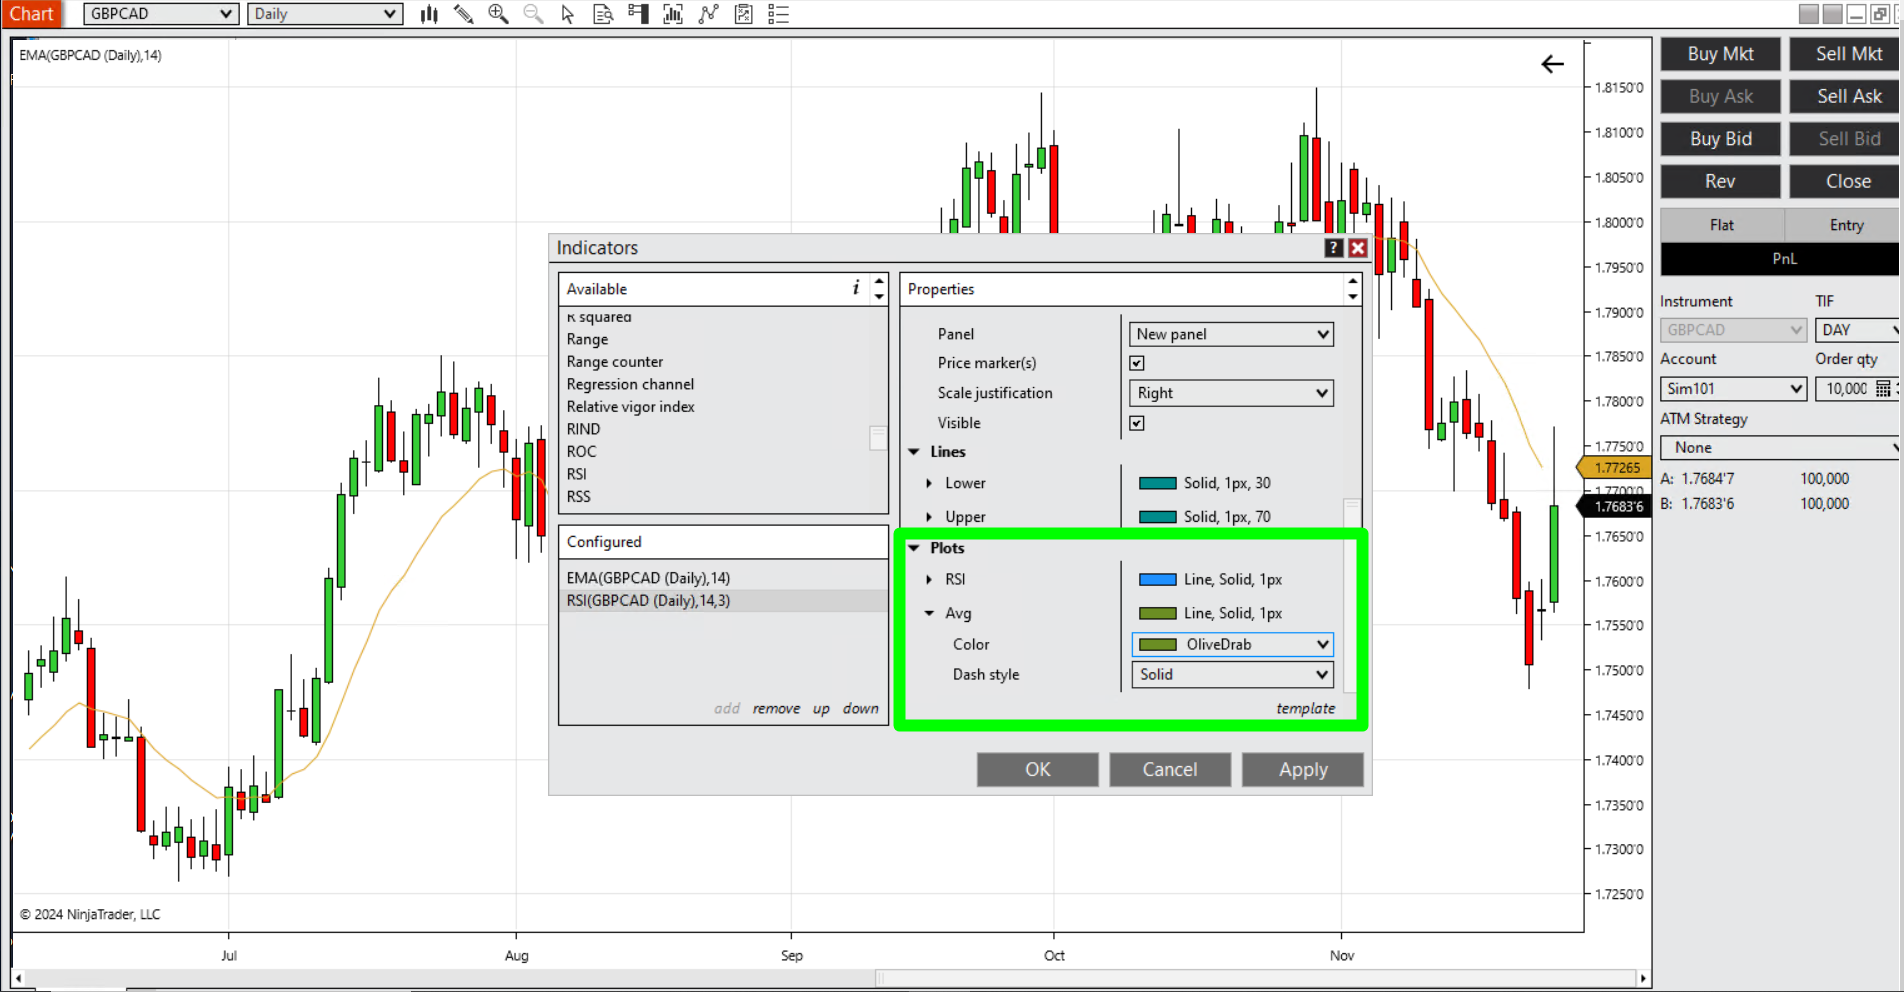Uncheck the Visible checkbox
The height and width of the screenshot is (992, 1904).
(x=1137, y=423)
